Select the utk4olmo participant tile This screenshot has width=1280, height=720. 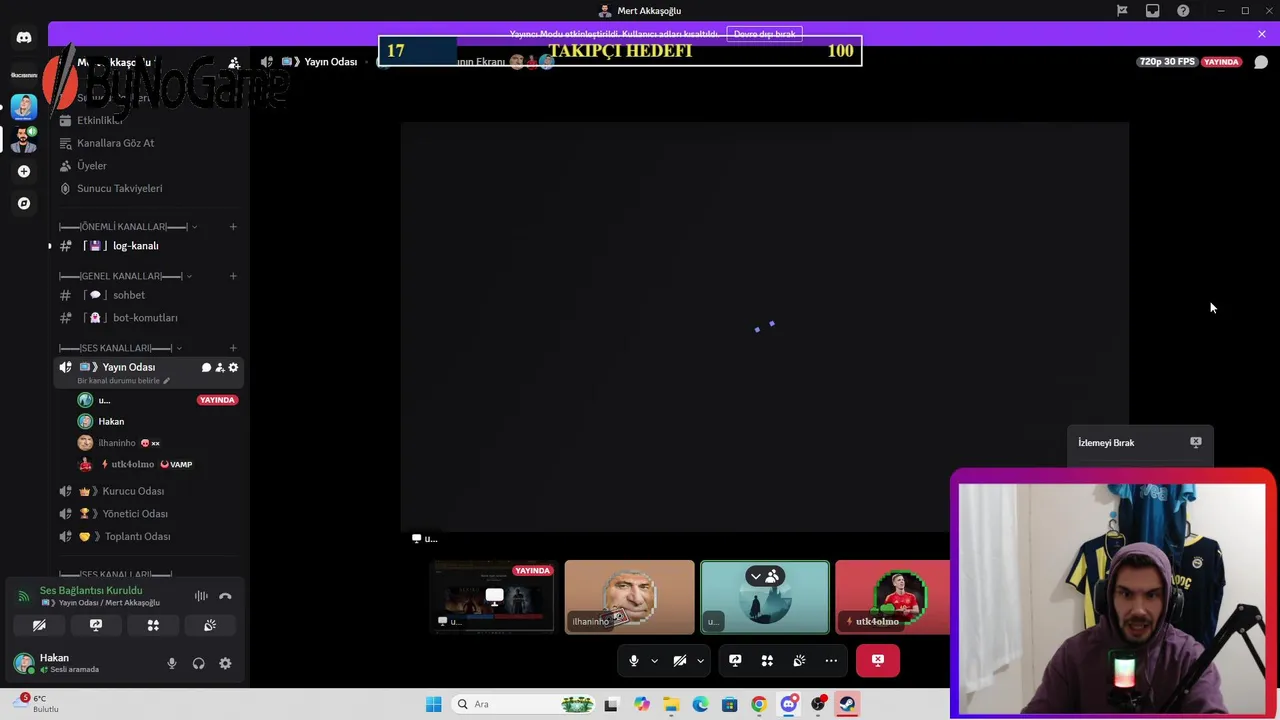pos(892,597)
